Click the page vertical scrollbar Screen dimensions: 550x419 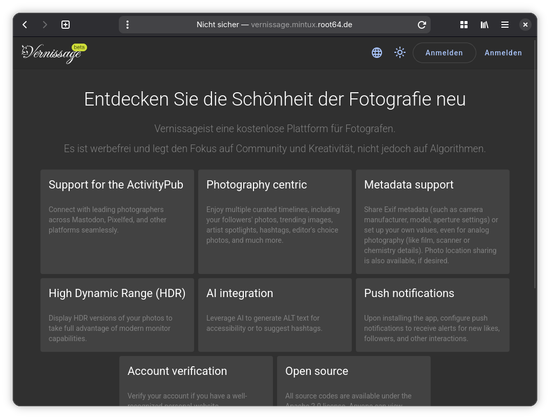535,164
